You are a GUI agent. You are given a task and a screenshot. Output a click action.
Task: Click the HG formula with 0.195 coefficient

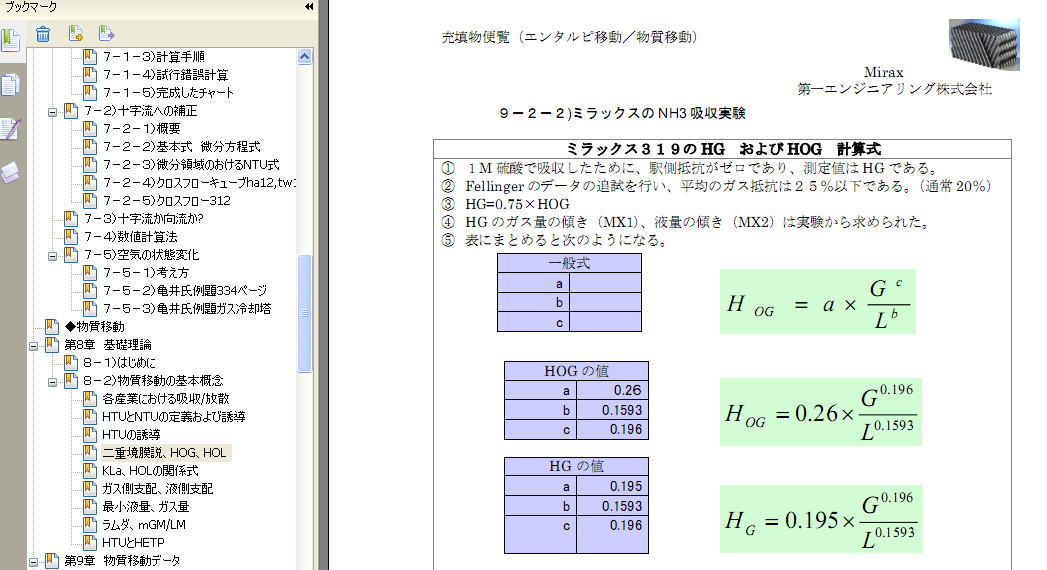[x=821, y=519]
